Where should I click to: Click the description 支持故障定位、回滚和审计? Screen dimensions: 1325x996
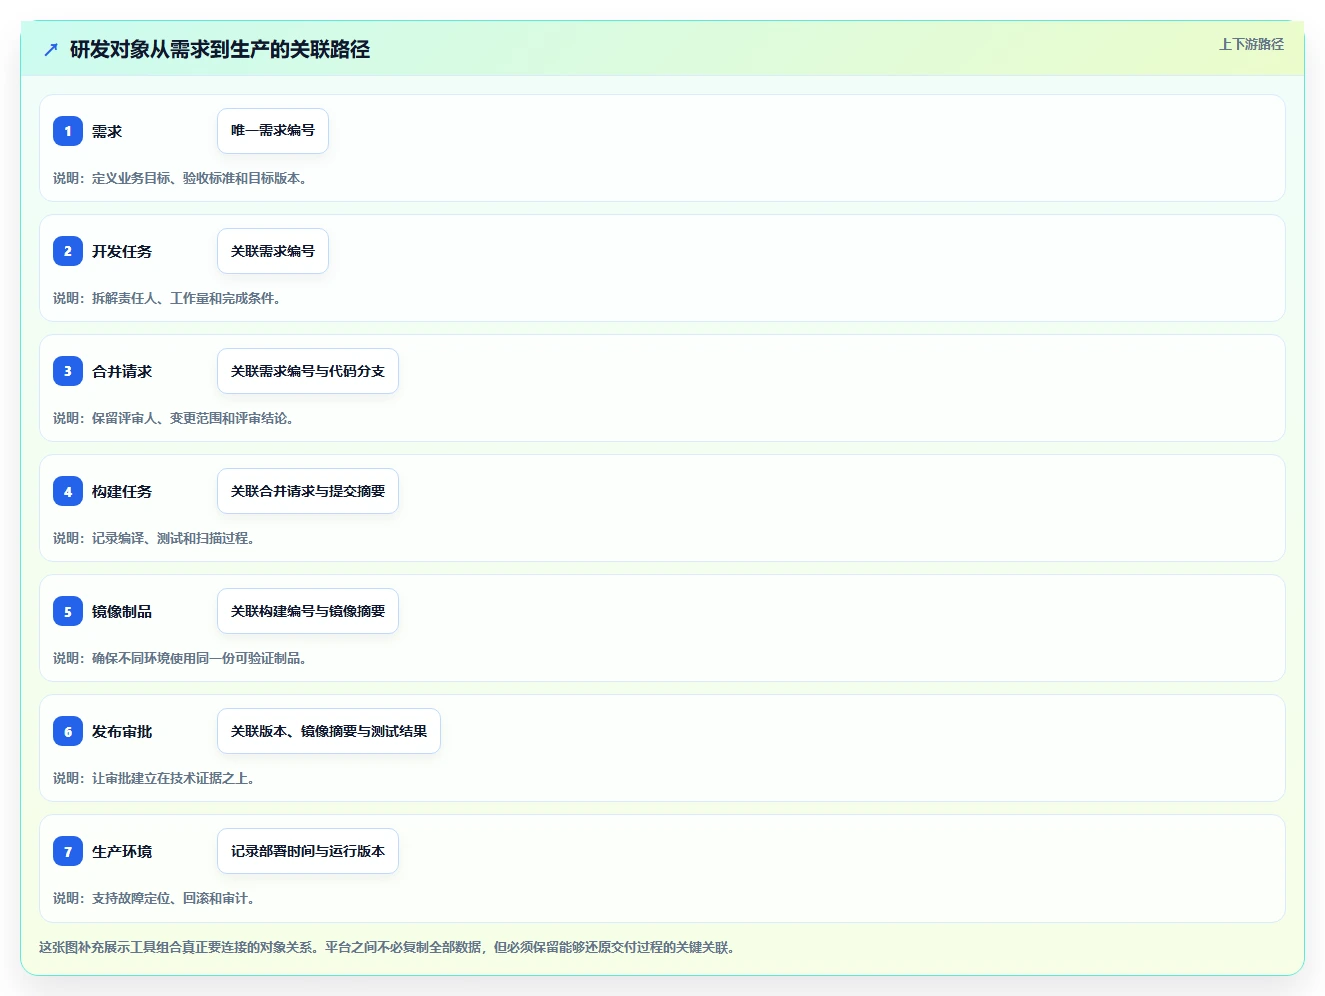(x=173, y=898)
